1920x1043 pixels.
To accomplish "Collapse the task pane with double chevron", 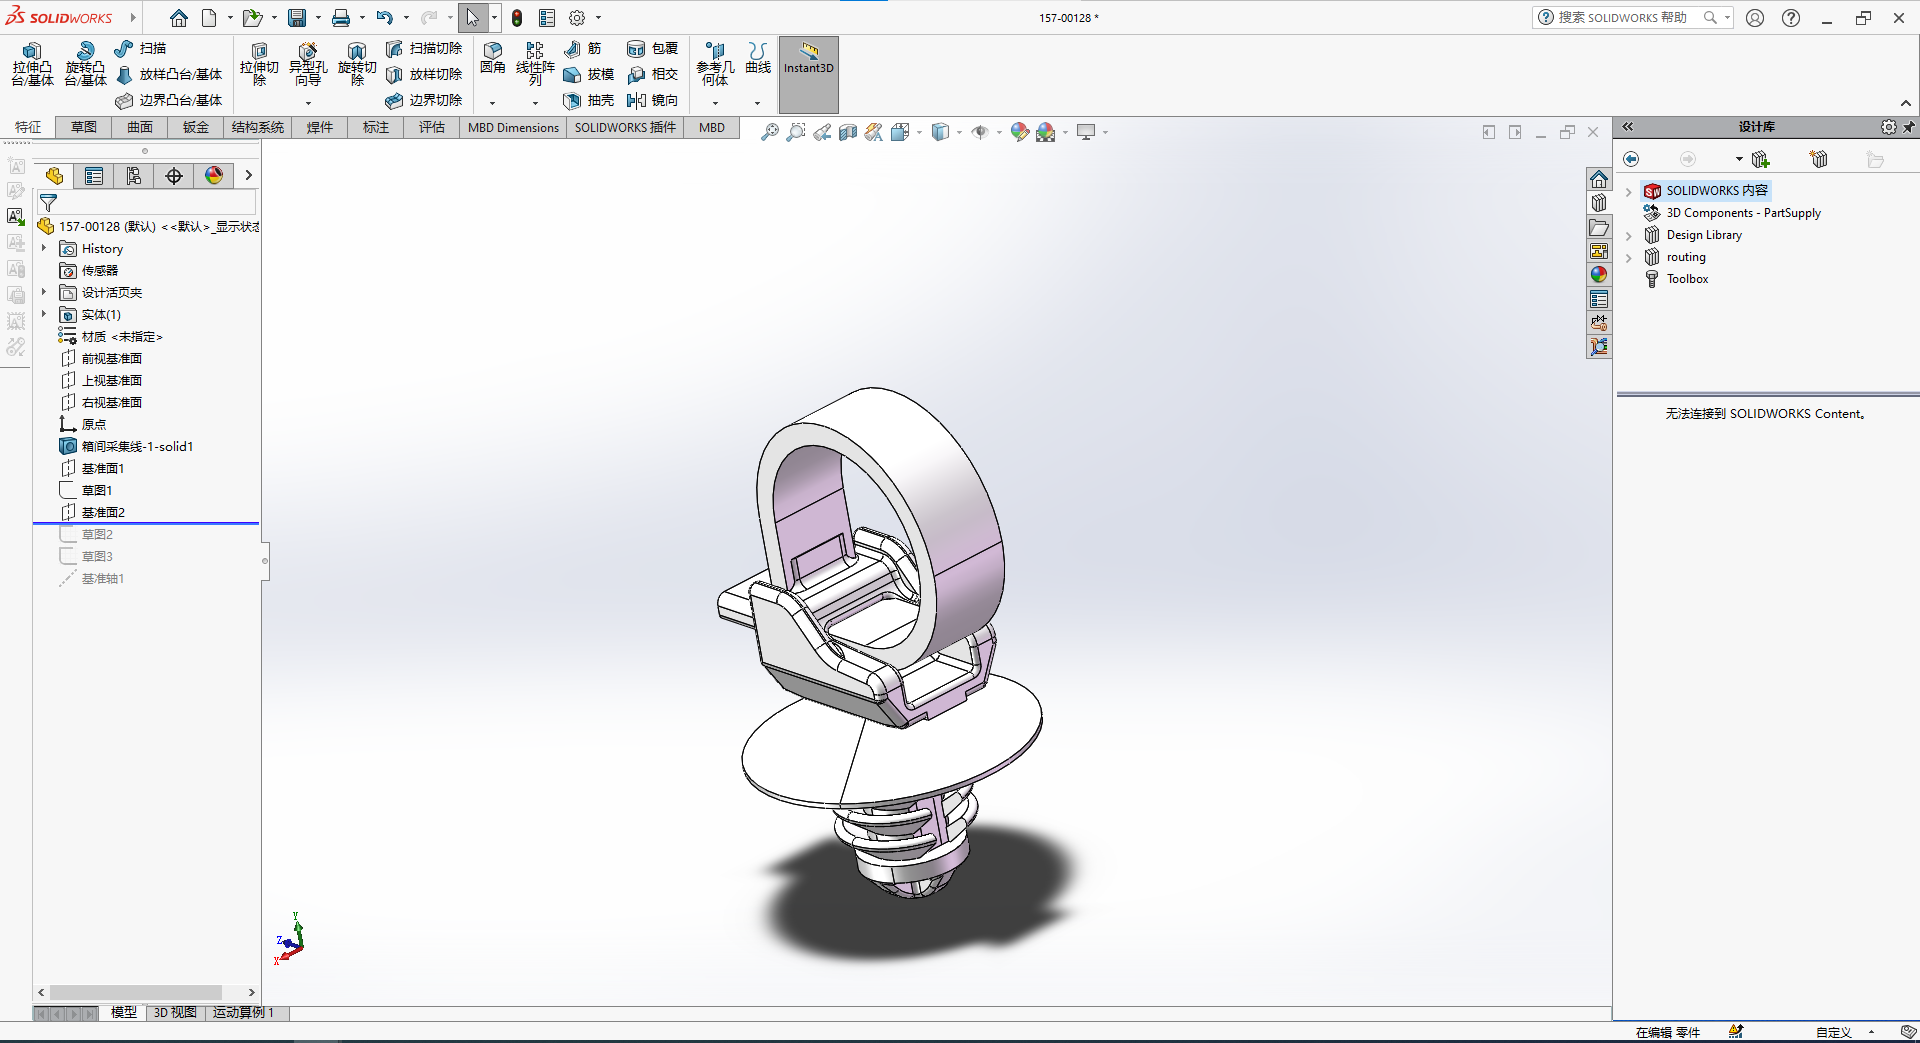I will [1628, 127].
